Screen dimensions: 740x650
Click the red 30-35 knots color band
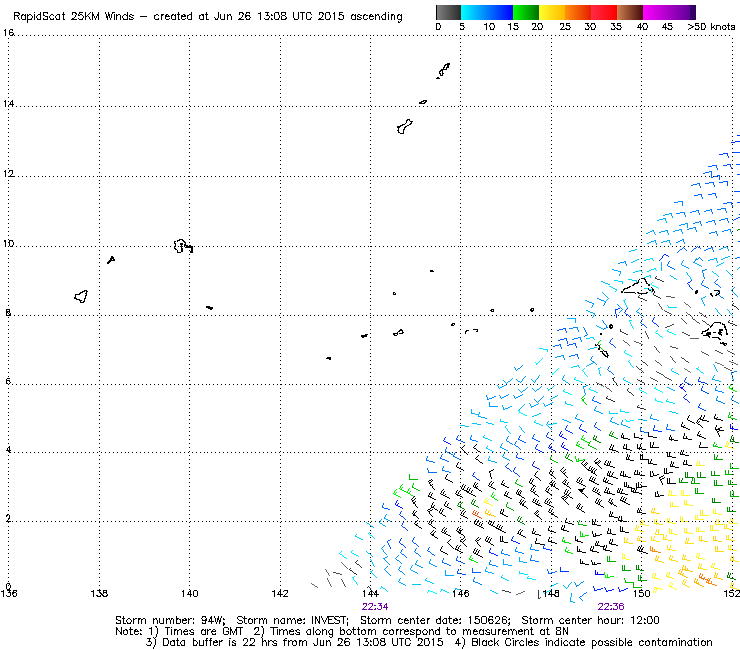click(x=604, y=12)
